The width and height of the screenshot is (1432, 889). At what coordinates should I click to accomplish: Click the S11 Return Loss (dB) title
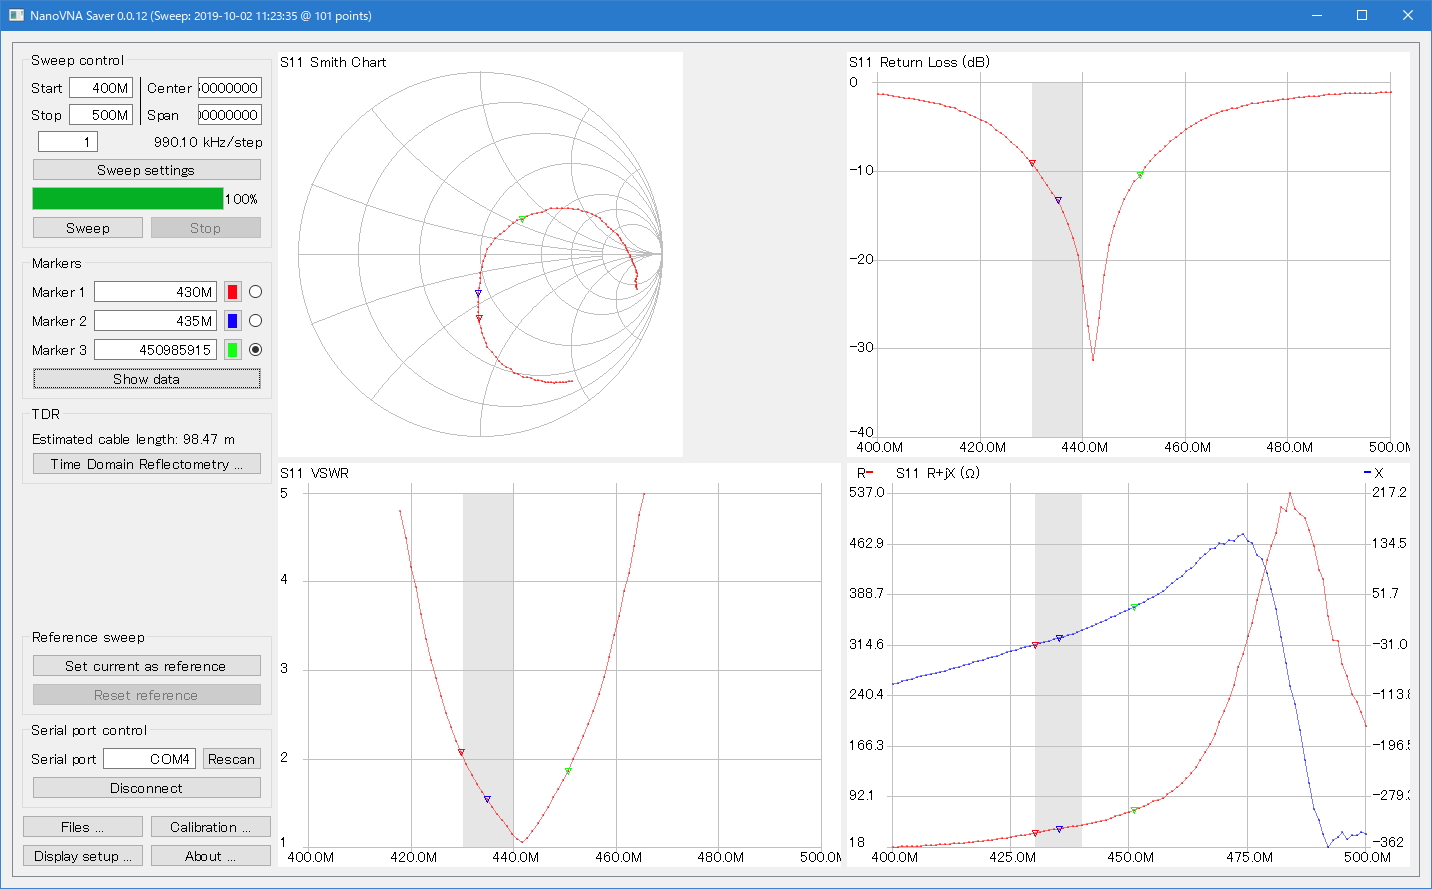(x=920, y=62)
